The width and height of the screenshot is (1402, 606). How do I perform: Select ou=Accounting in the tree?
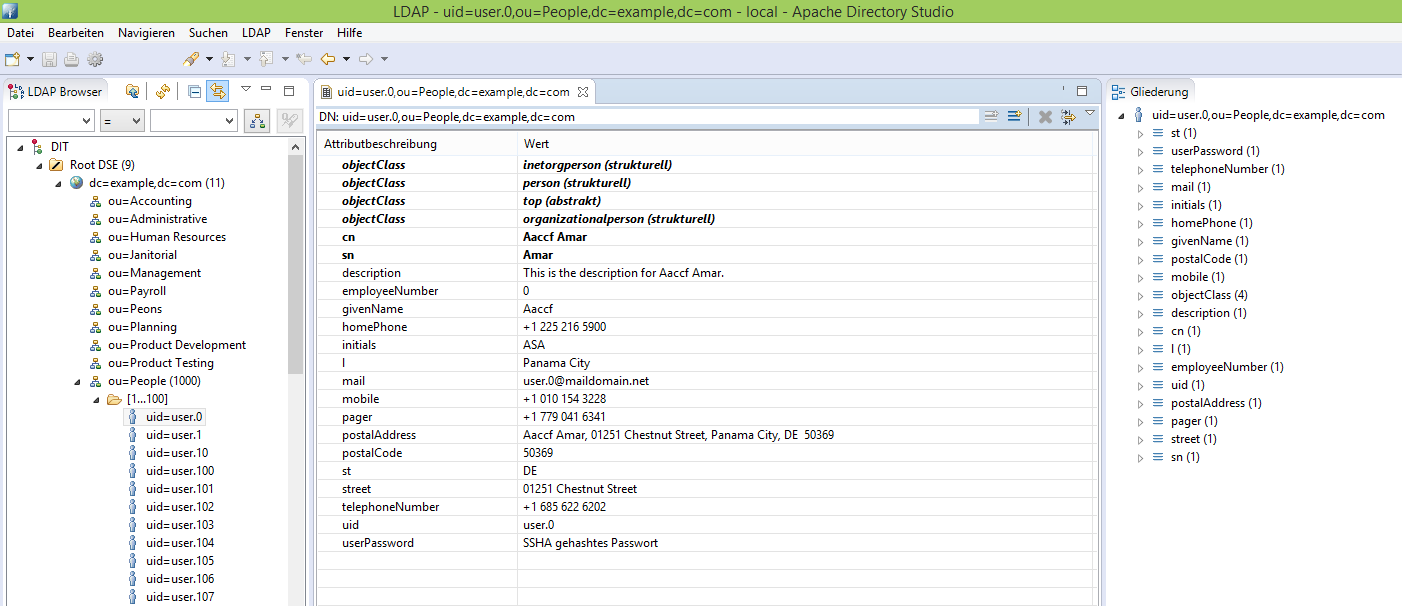point(150,201)
